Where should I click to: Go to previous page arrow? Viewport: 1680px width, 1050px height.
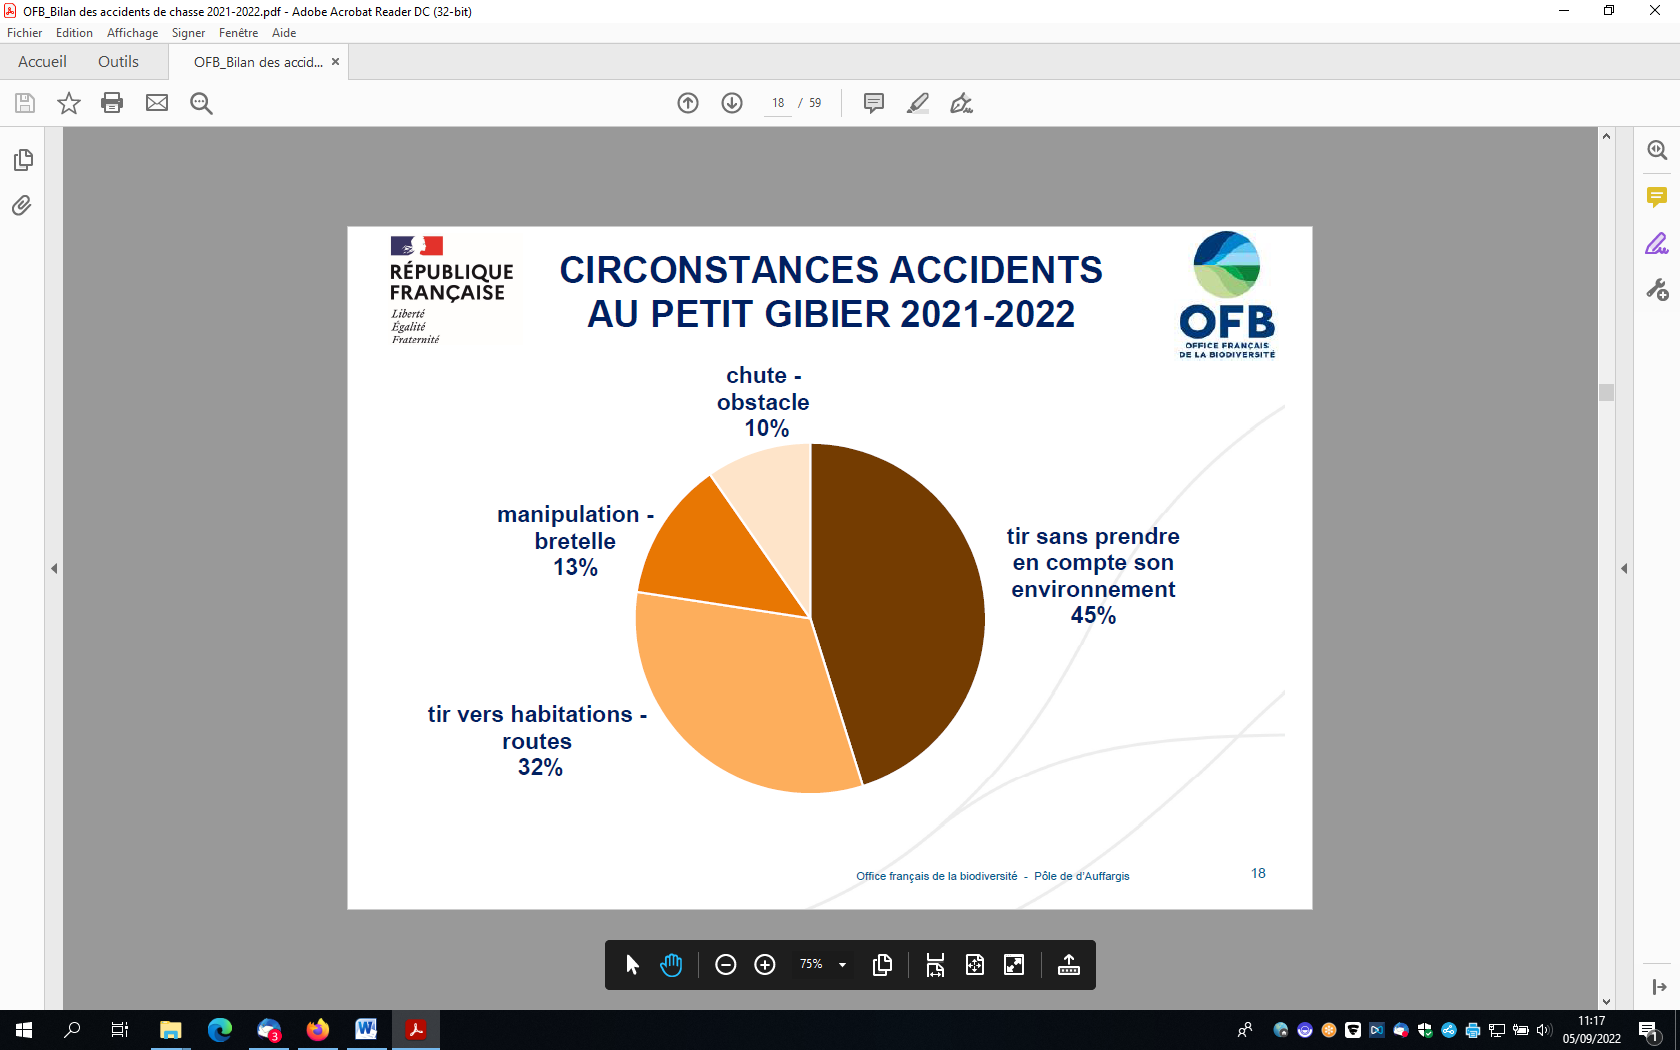point(688,103)
